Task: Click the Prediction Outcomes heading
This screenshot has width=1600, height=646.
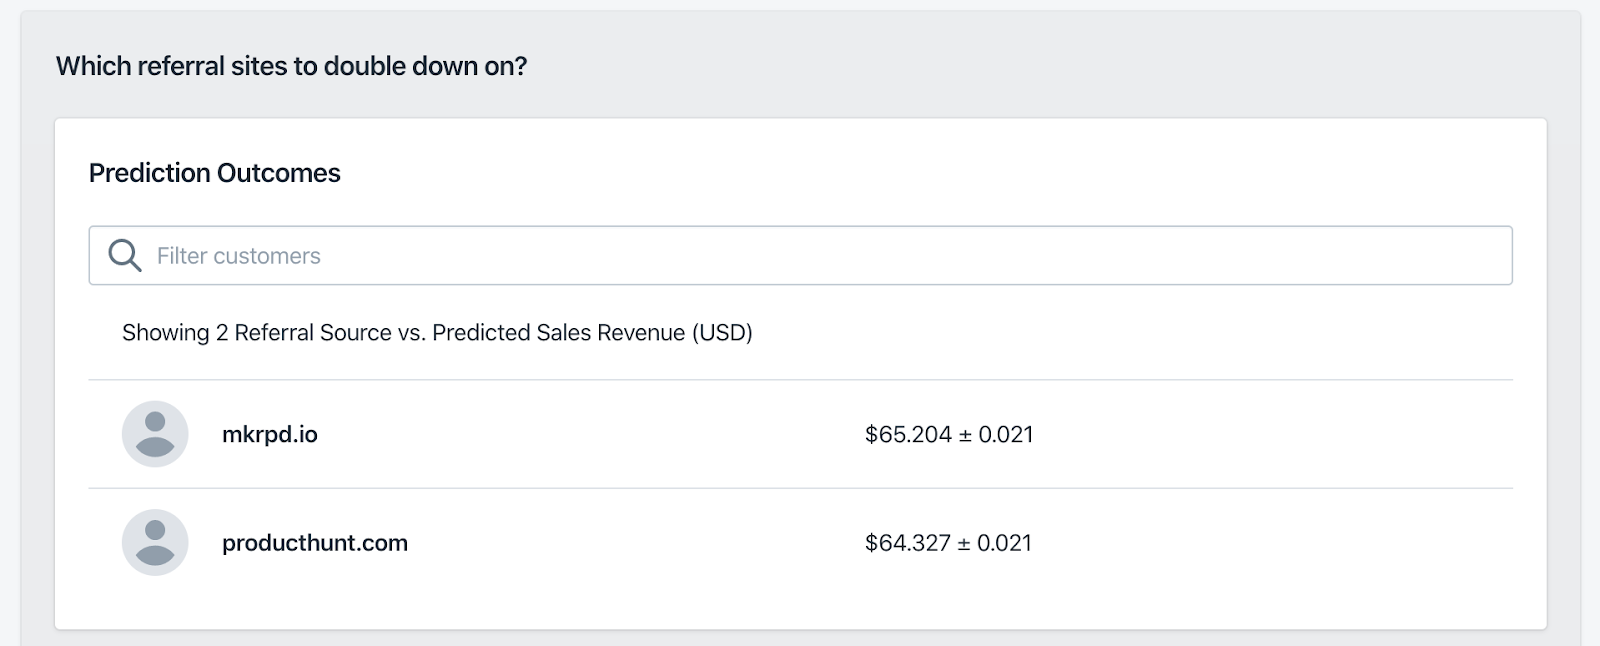Action: [215, 173]
